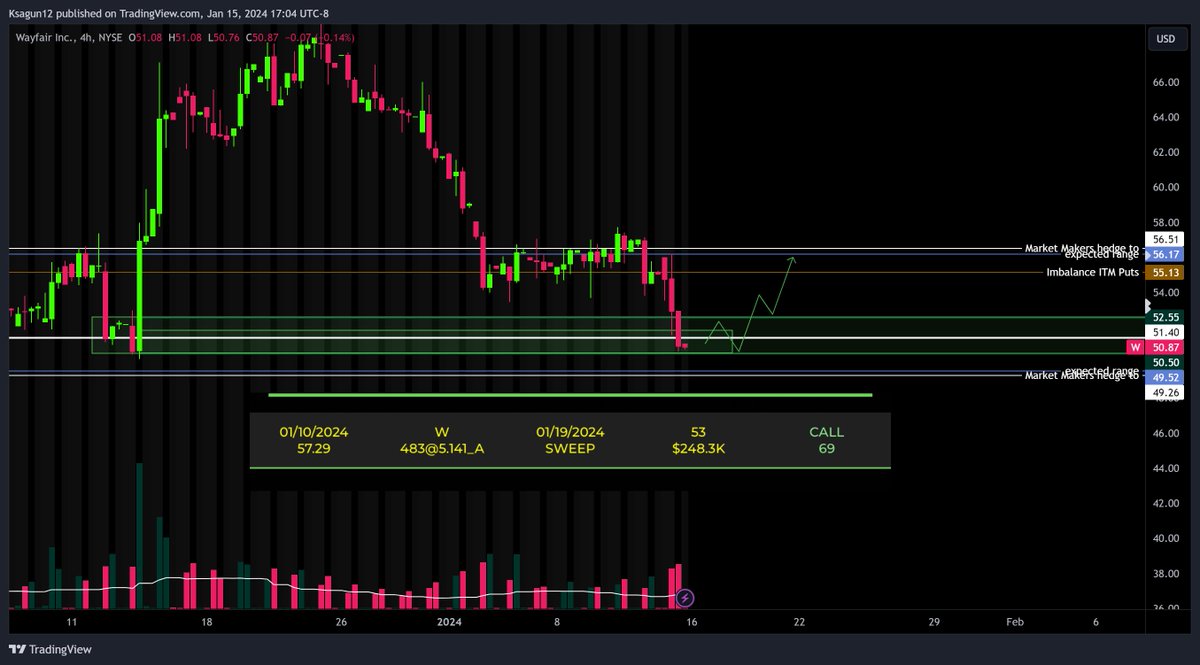Click the 29 date axis label

point(934,621)
